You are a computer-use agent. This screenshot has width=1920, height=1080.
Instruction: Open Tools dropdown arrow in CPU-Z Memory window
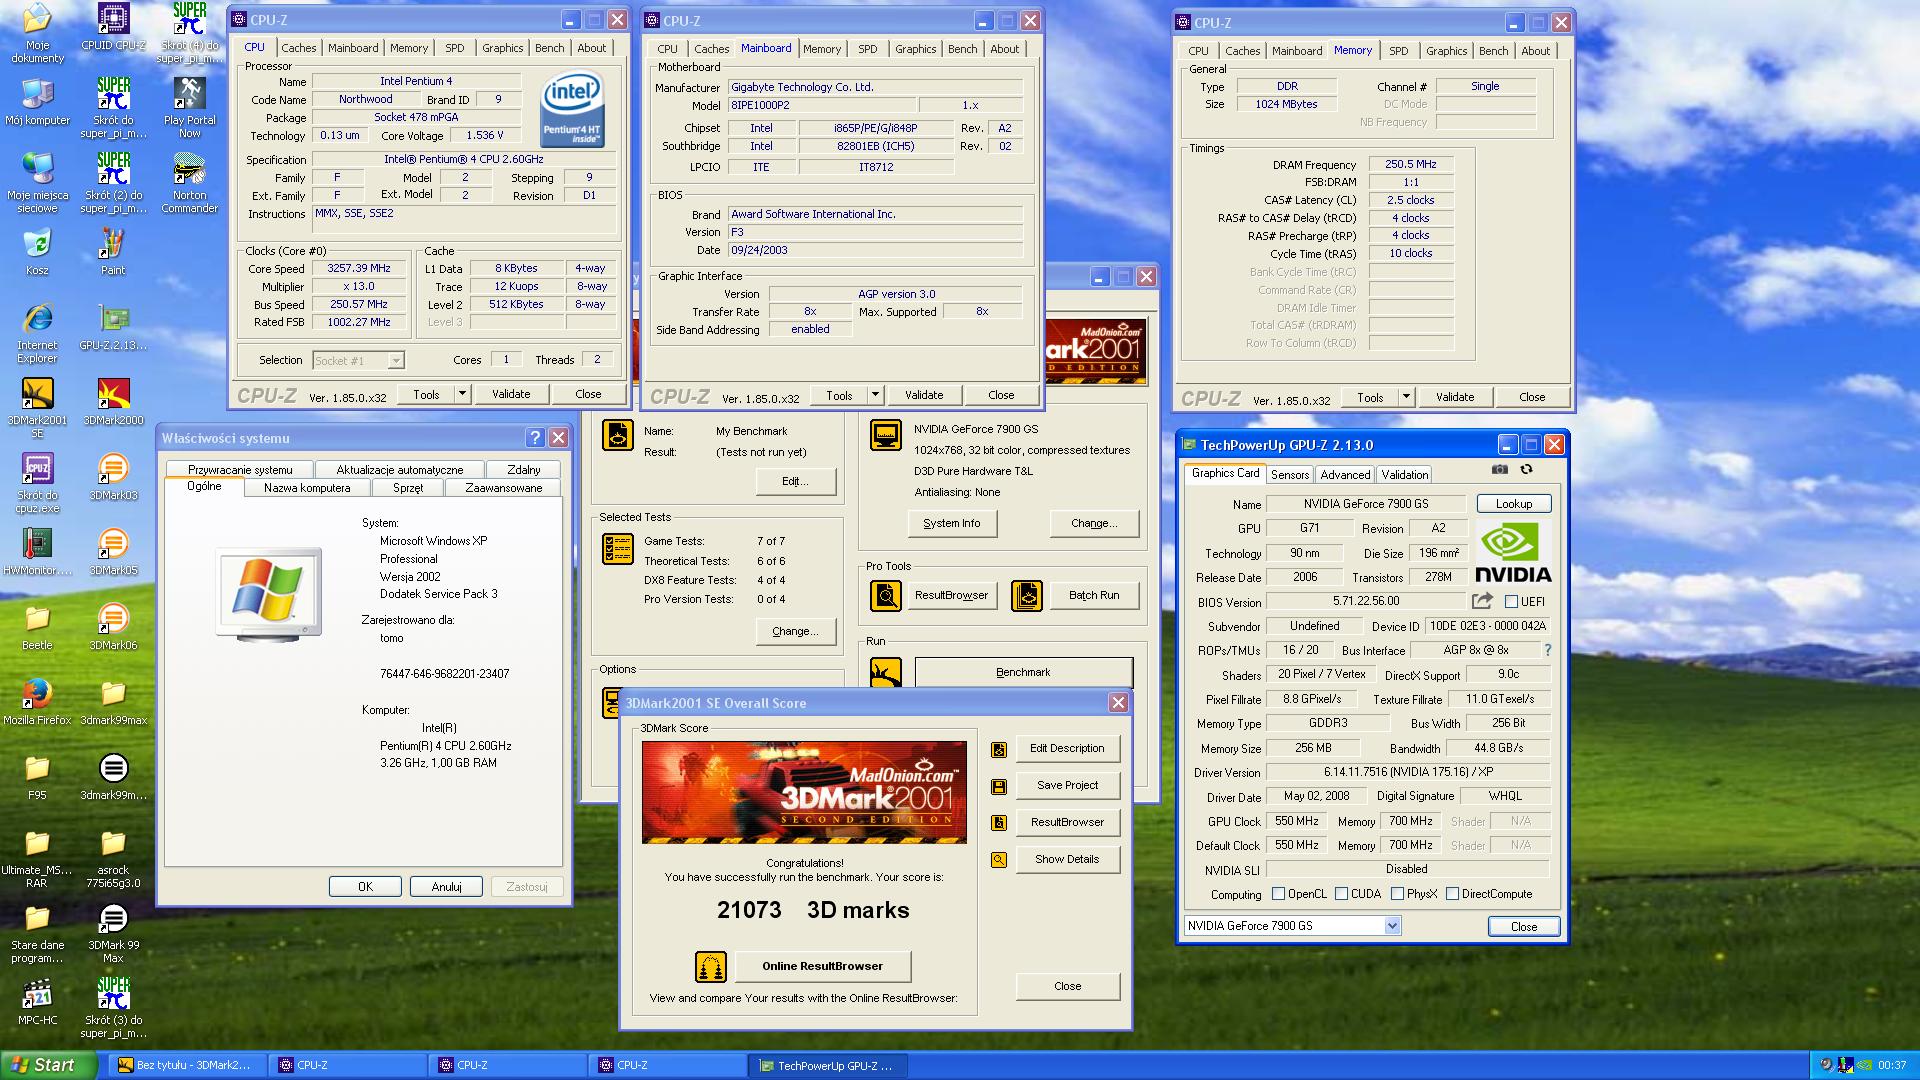(x=1406, y=397)
